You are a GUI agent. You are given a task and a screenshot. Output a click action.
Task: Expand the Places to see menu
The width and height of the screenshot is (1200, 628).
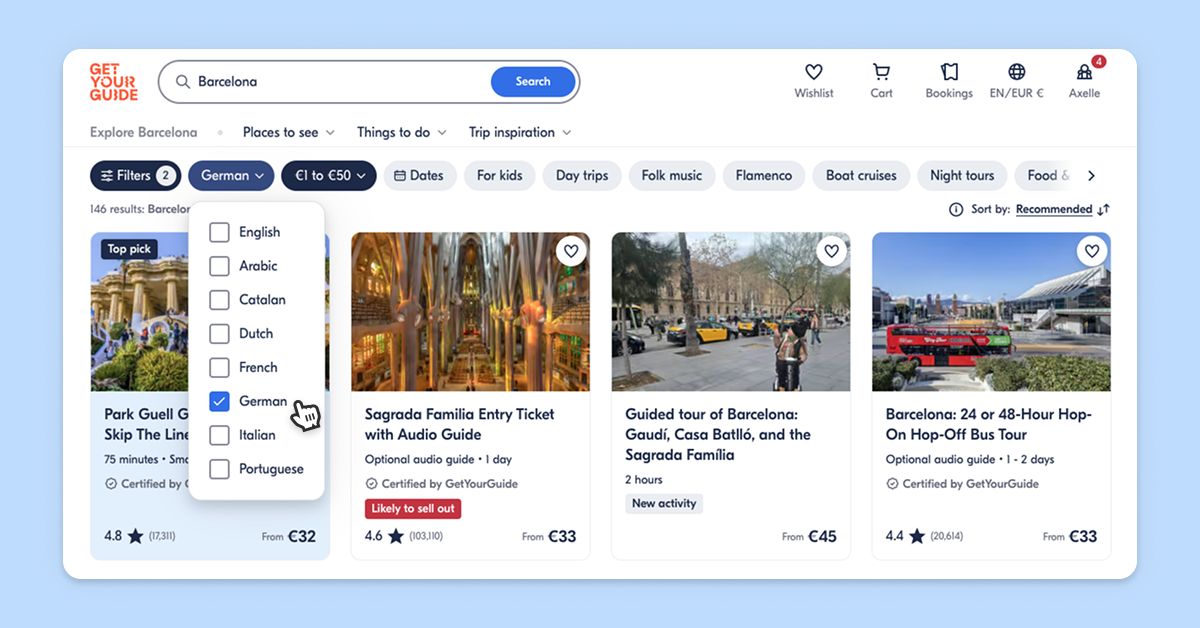pyautogui.click(x=289, y=132)
